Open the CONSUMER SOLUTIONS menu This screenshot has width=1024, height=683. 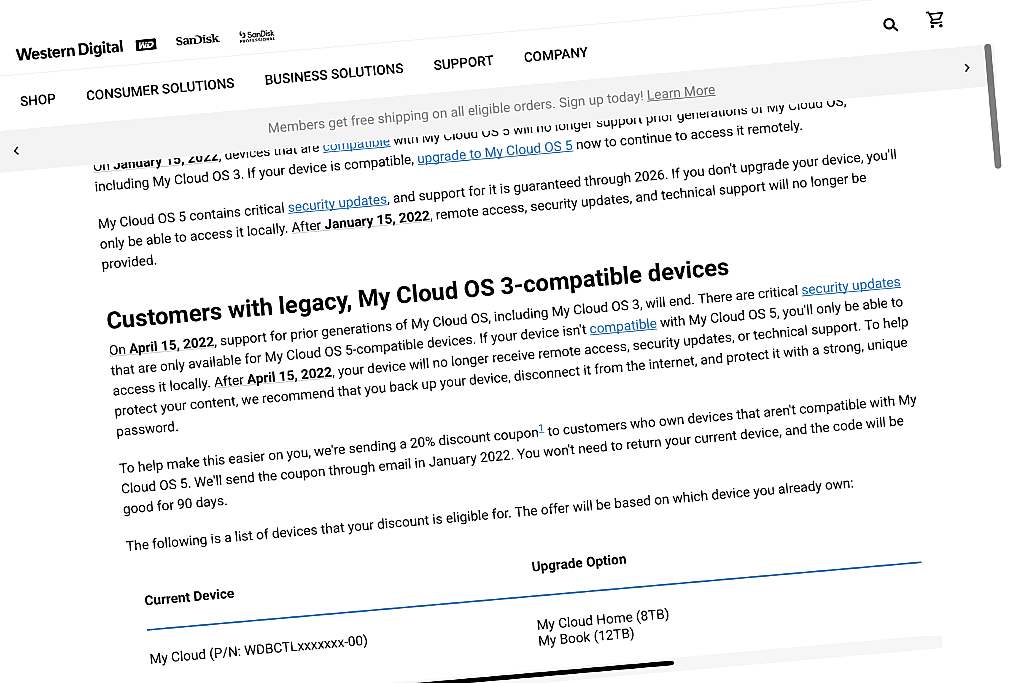(x=160, y=89)
